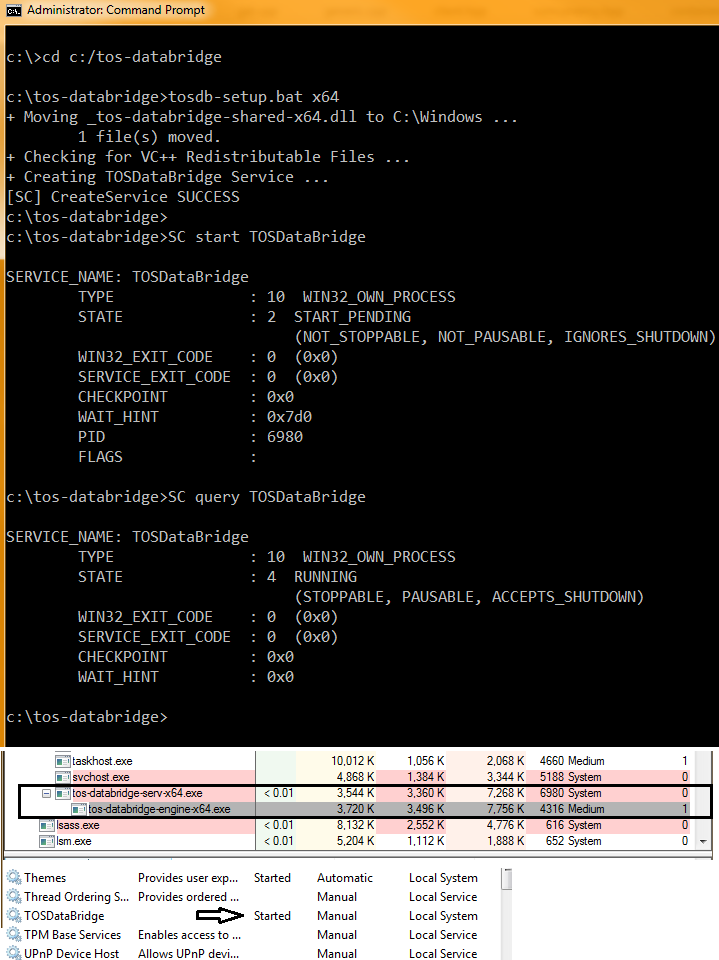Viewport: 719px width, 960px height.
Task: Click the tos-databridge-engine-x64.exe process icon
Action: (x=78, y=809)
